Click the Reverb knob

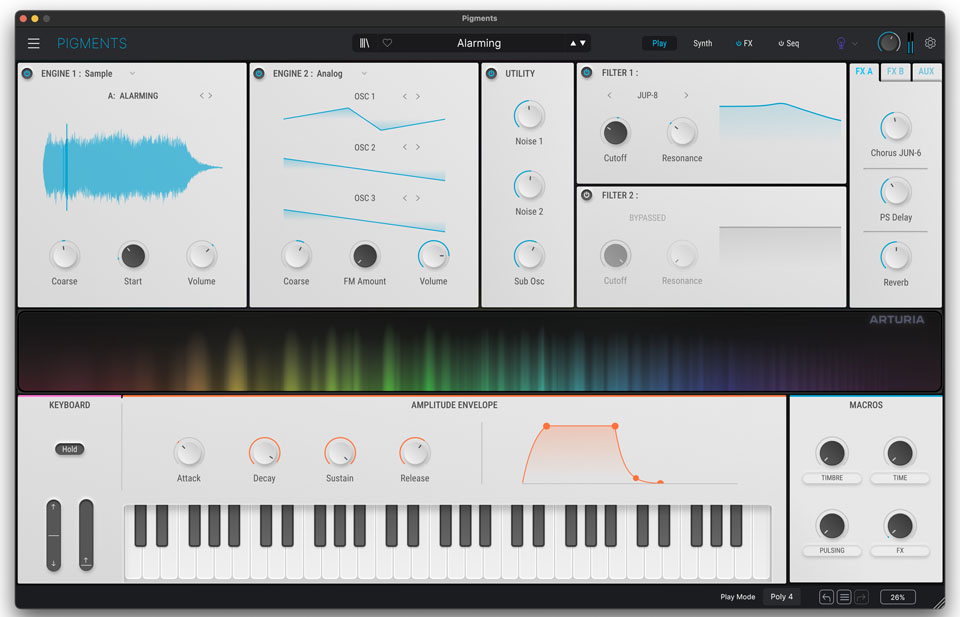896,257
